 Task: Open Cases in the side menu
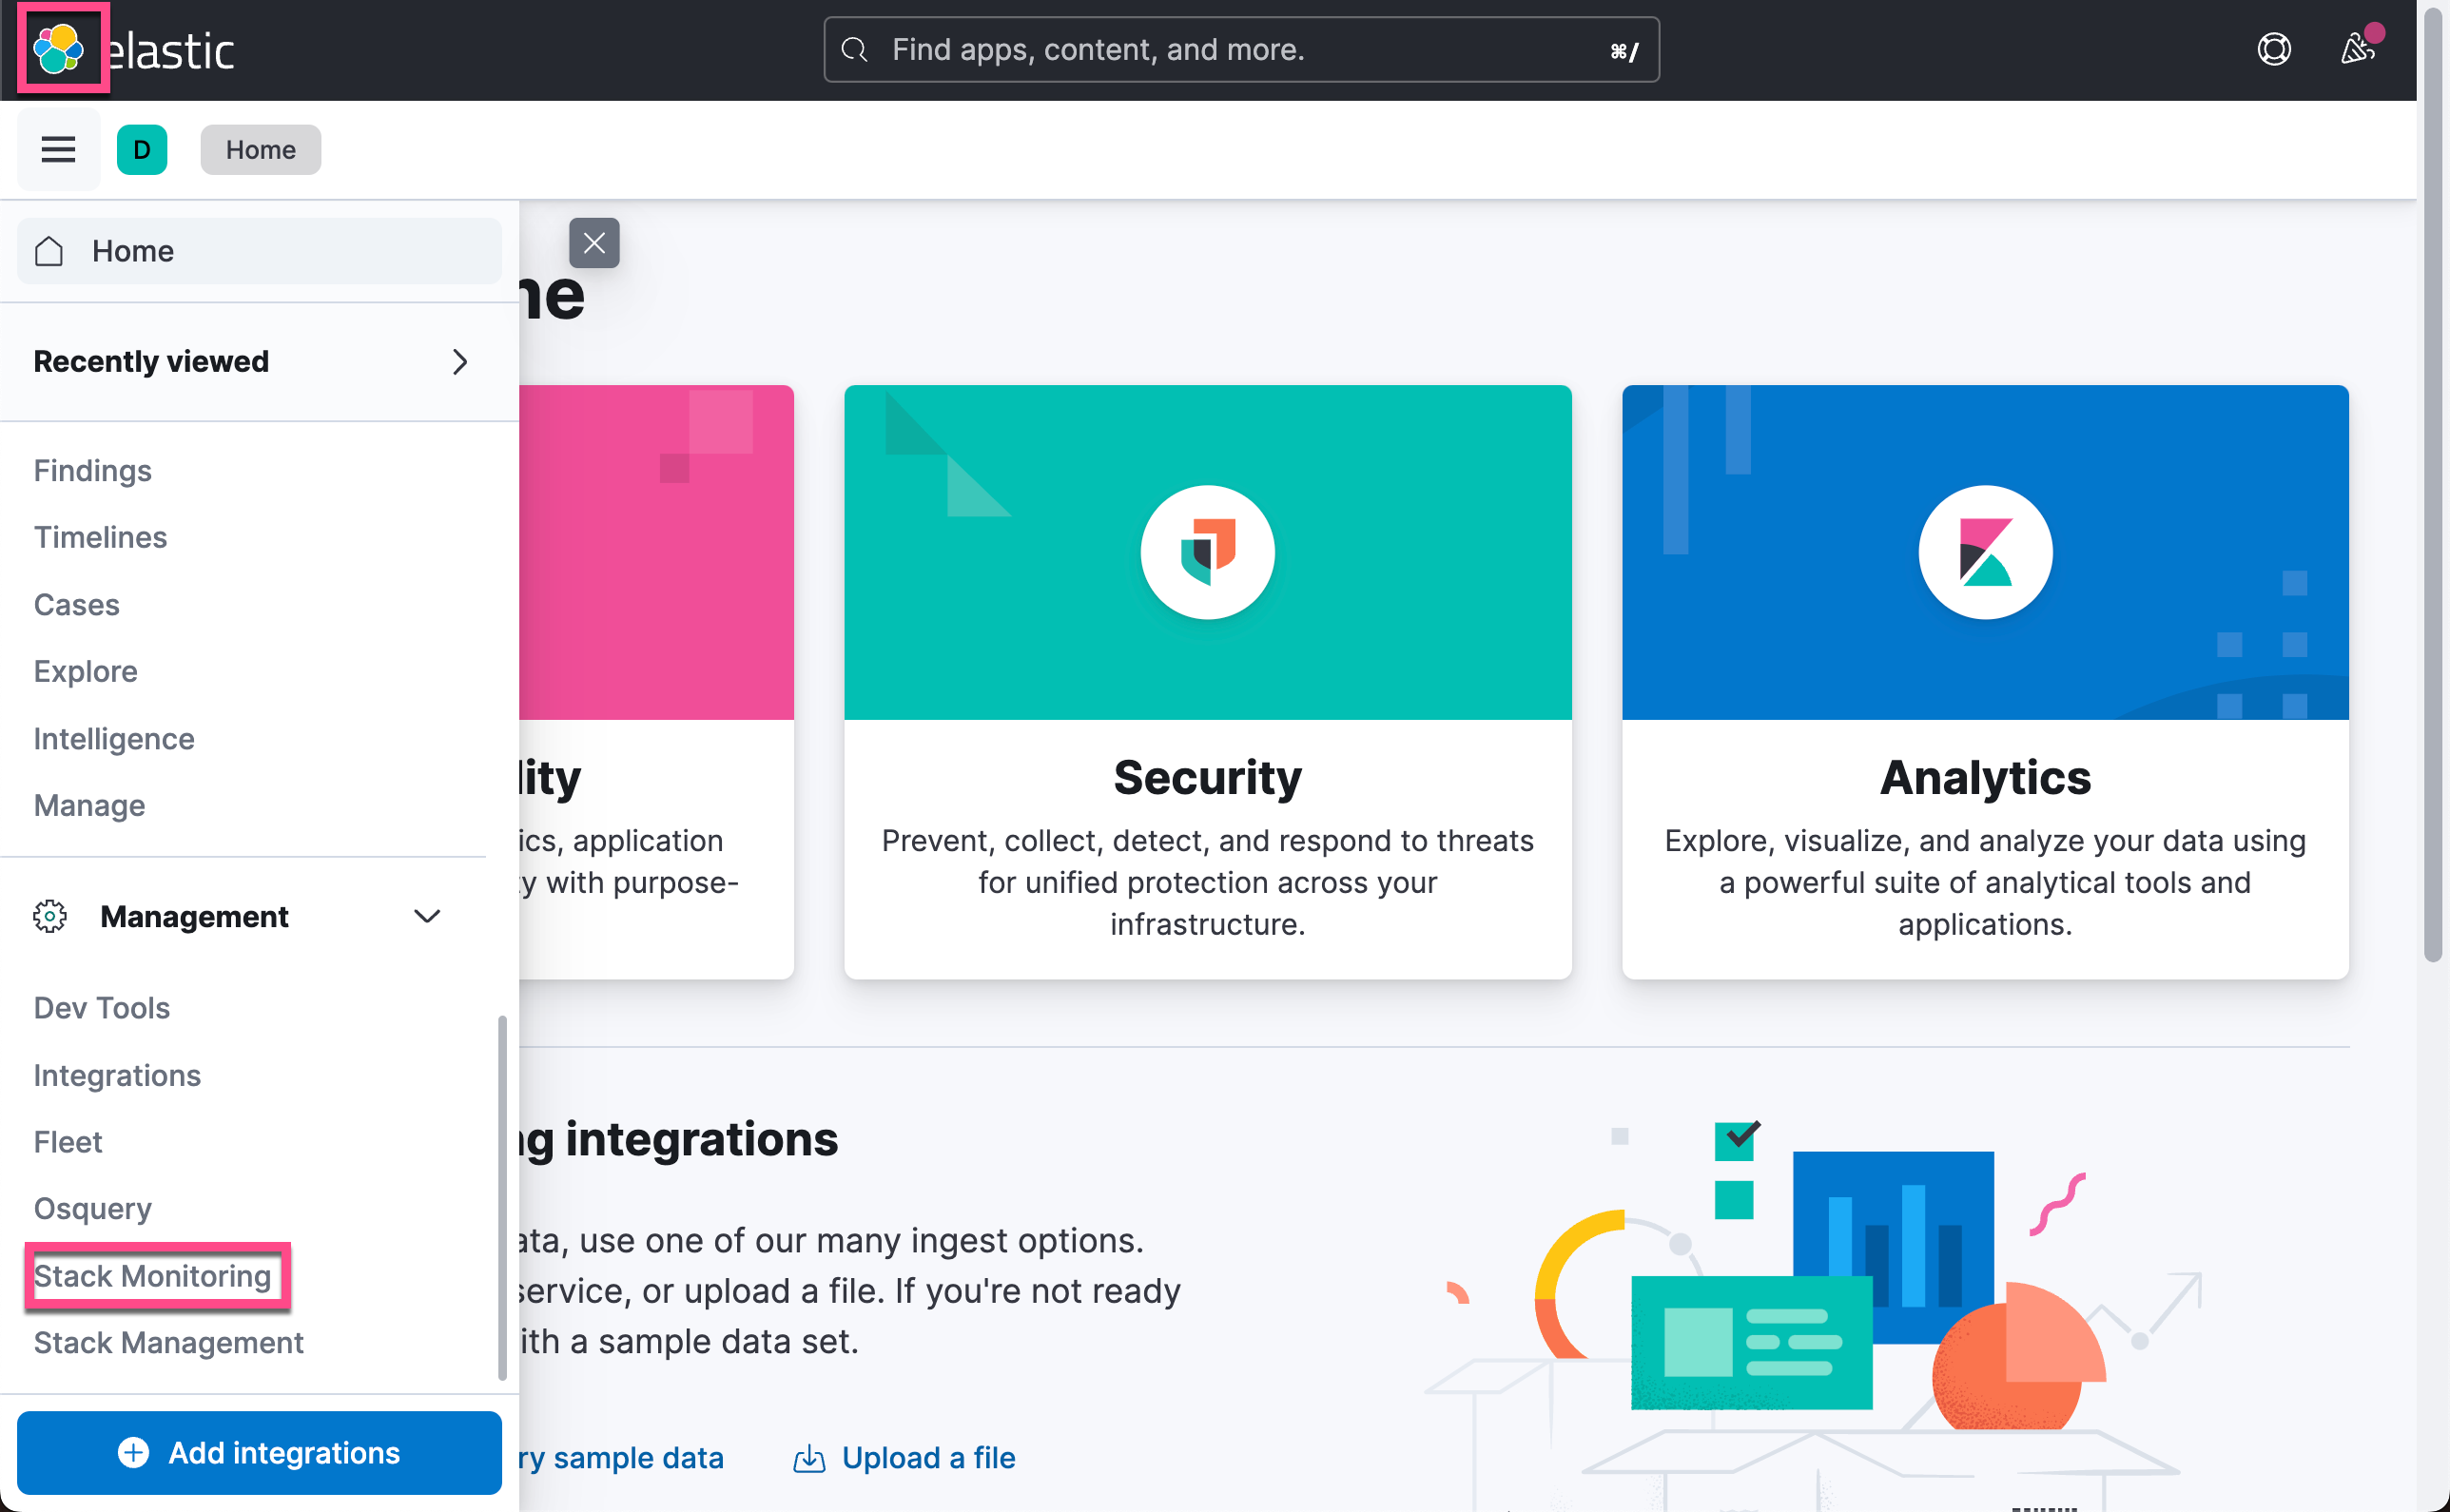click(x=76, y=604)
